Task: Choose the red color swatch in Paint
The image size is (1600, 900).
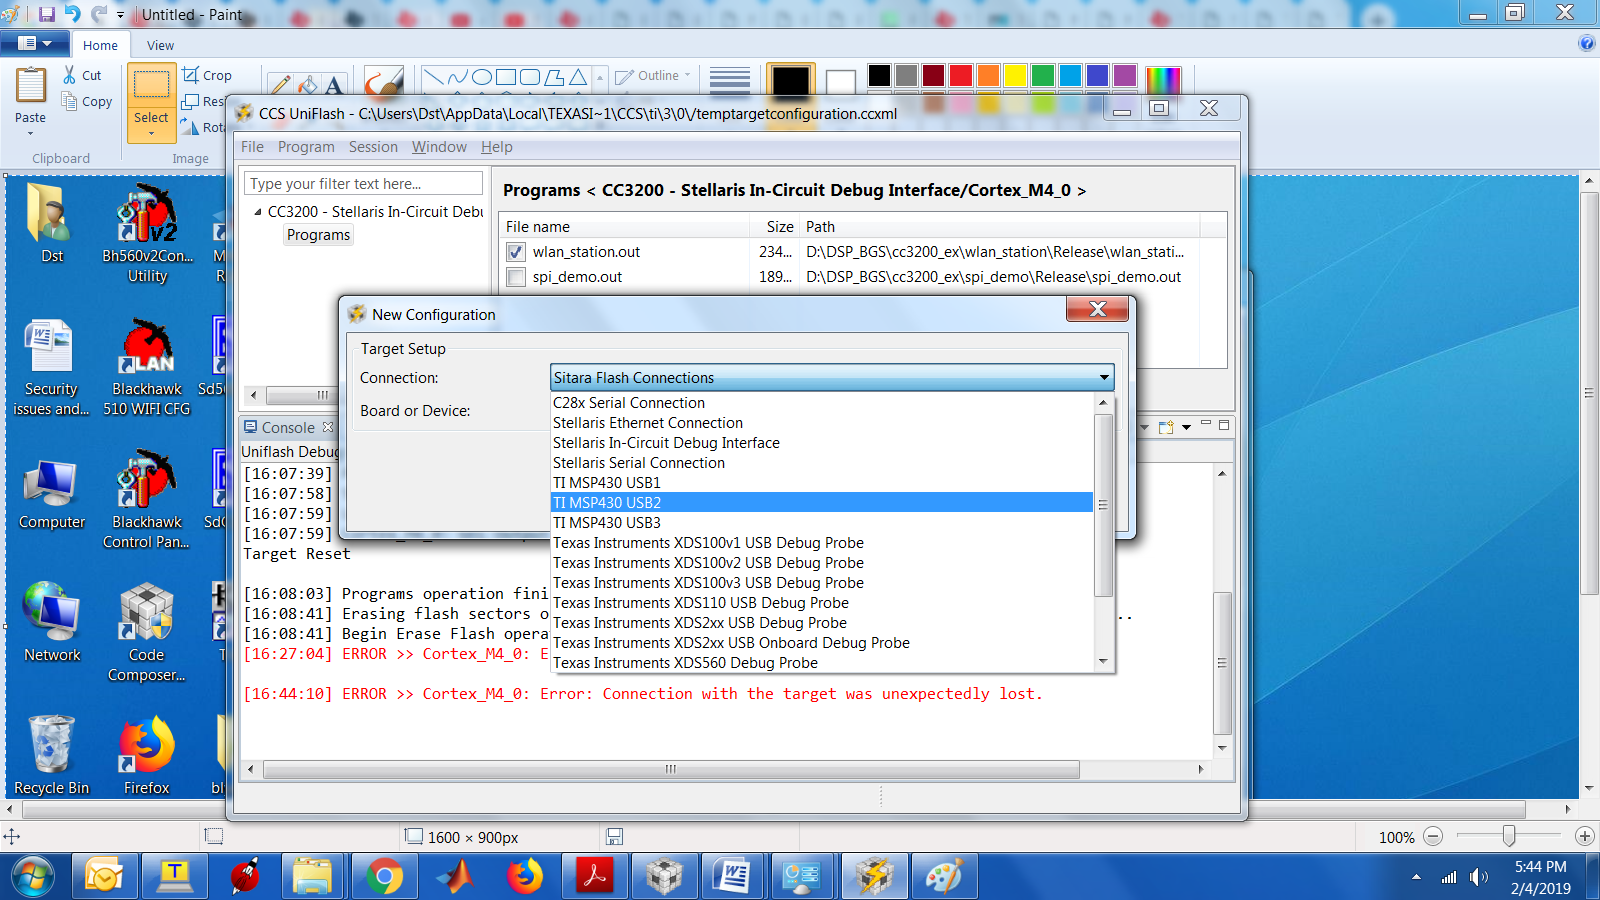Action: pyautogui.click(x=961, y=76)
